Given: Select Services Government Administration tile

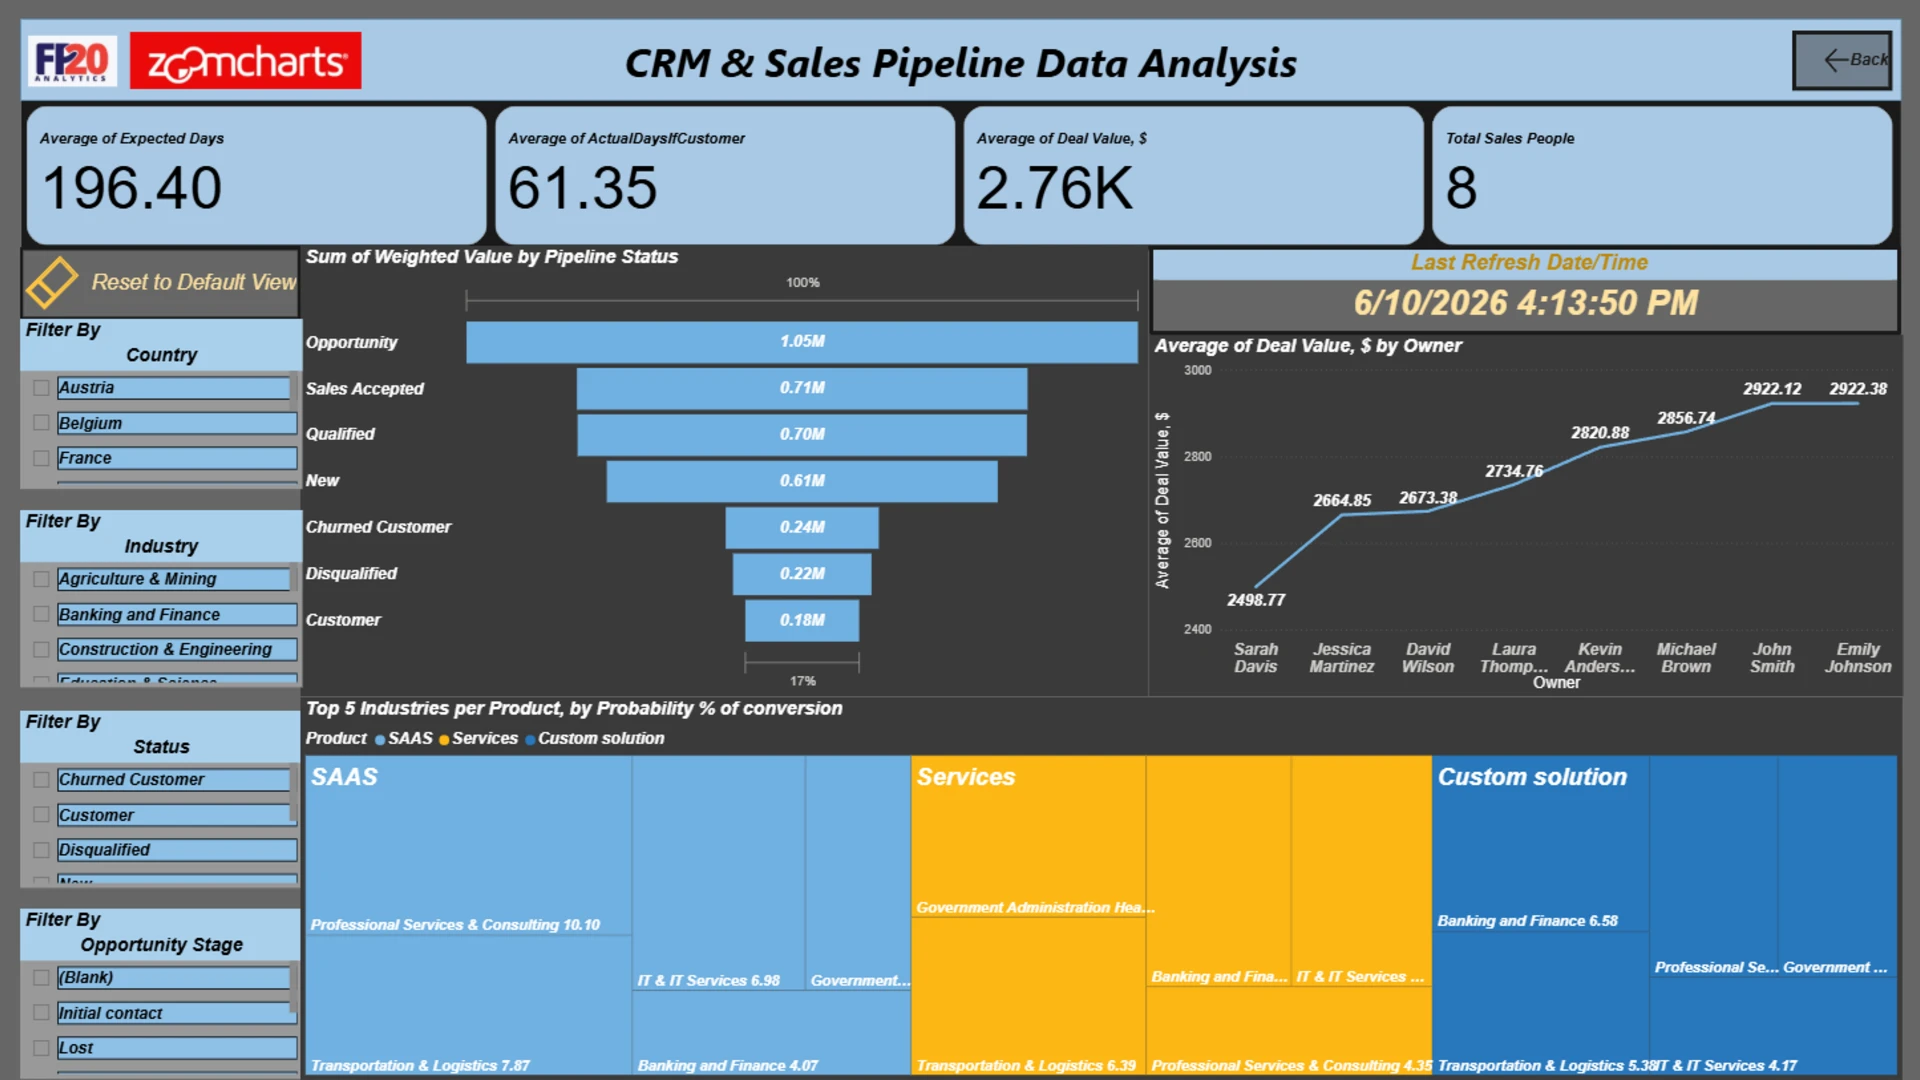Looking at the screenshot, I should coord(1028,837).
